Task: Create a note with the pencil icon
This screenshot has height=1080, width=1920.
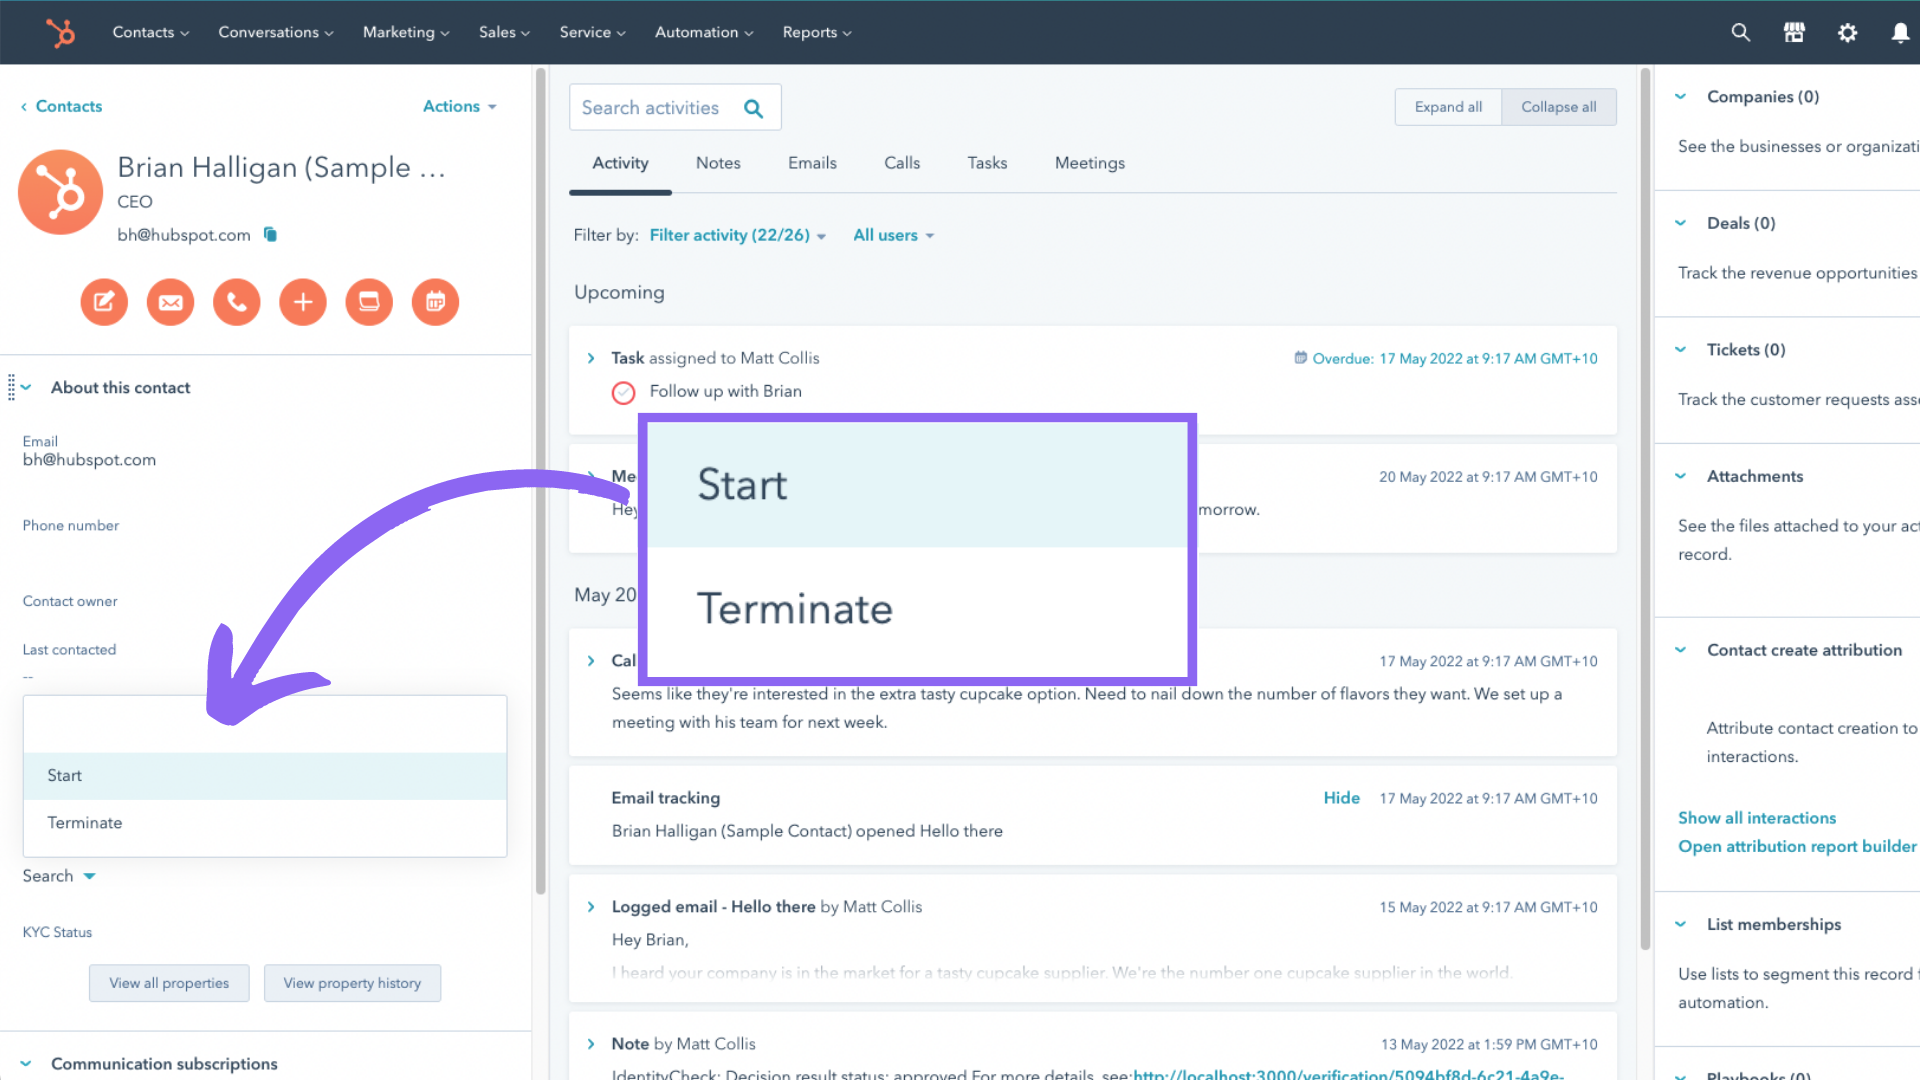Action: coord(104,302)
